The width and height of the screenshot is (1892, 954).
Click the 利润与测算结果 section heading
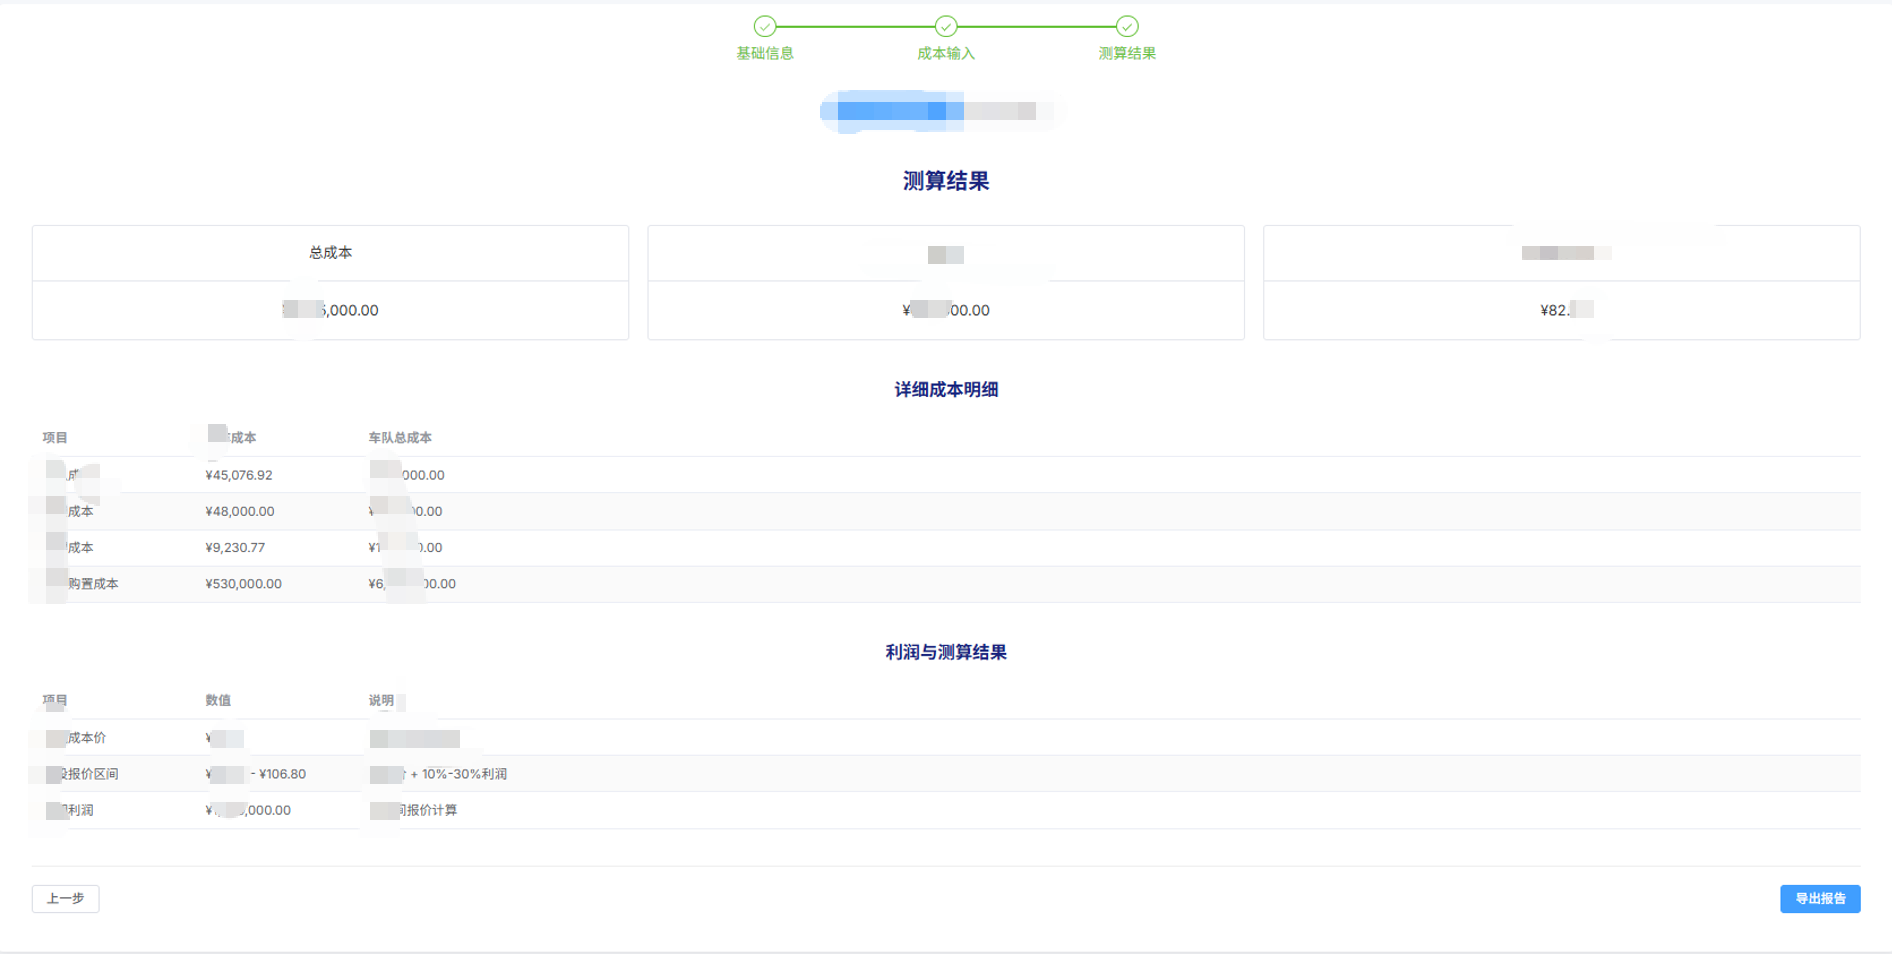point(946,652)
